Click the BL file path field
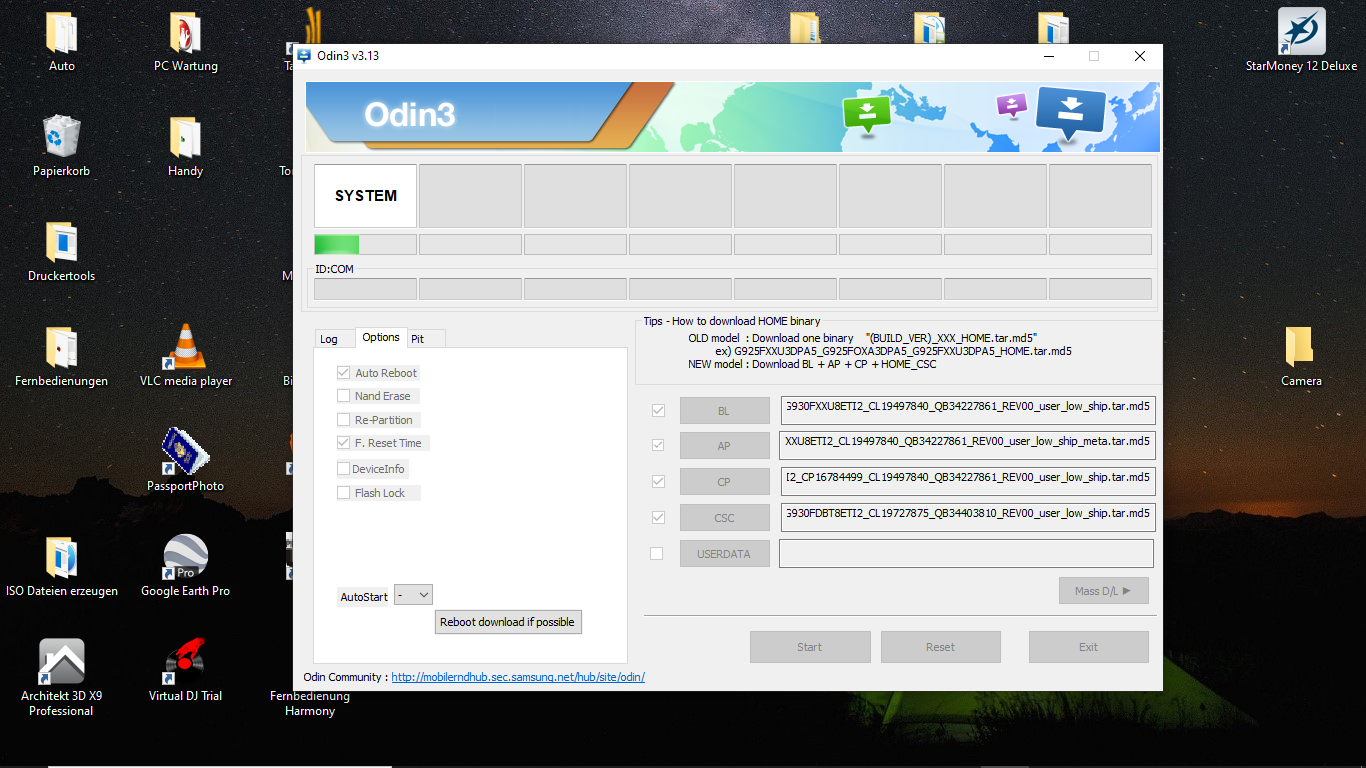The height and width of the screenshot is (768, 1366). point(967,410)
